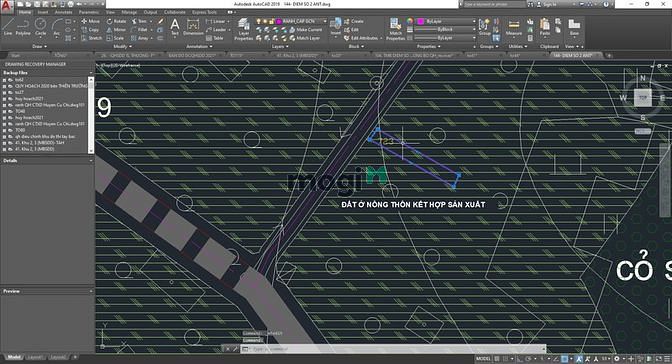The image size is (672, 364).
Task: Expand the 'QUY HOACH' backup file node
Action: click(x=5, y=86)
